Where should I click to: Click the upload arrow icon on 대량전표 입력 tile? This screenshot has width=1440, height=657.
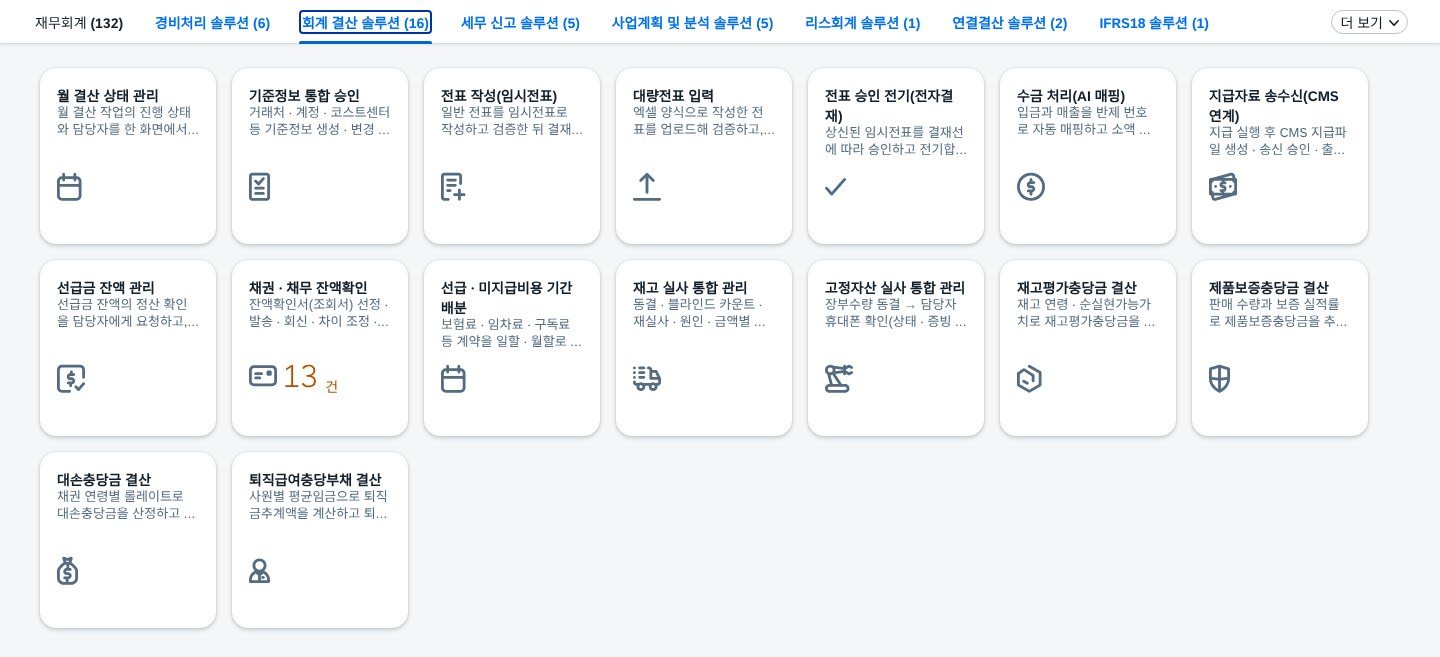[x=647, y=187]
